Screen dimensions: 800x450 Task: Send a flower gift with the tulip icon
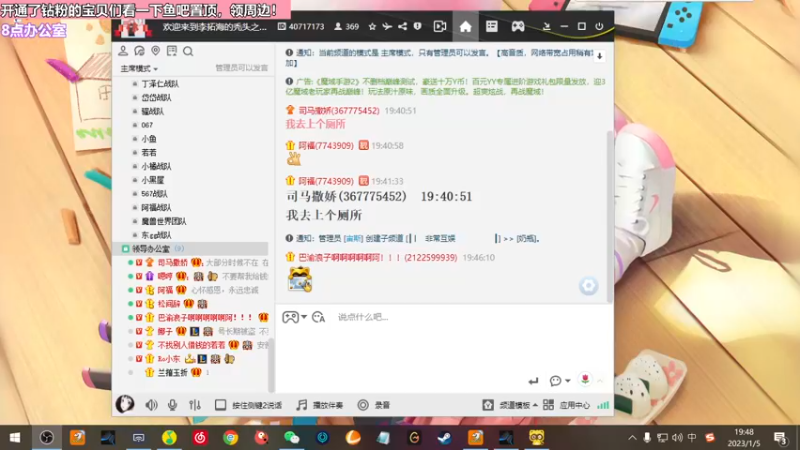(x=585, y=380)
